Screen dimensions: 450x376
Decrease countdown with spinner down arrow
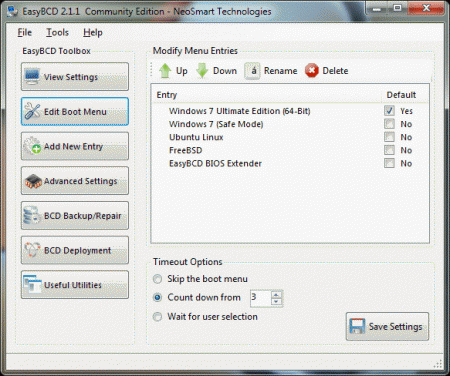(x=276, y=302)
